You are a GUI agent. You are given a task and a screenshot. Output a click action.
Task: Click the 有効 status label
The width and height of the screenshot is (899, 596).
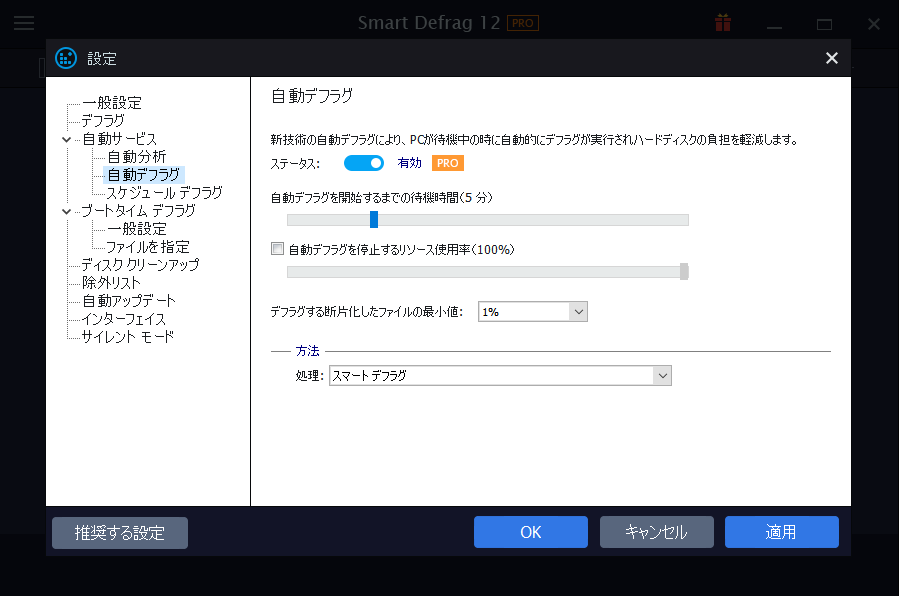pyautogui.click(x=409, y=163)
